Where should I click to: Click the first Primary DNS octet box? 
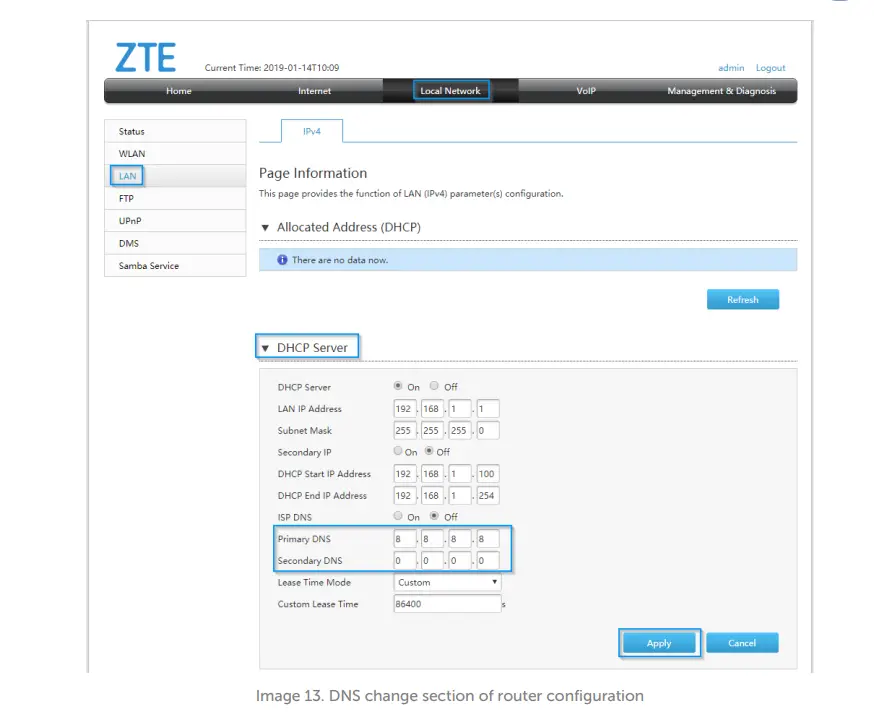[403, 538]
